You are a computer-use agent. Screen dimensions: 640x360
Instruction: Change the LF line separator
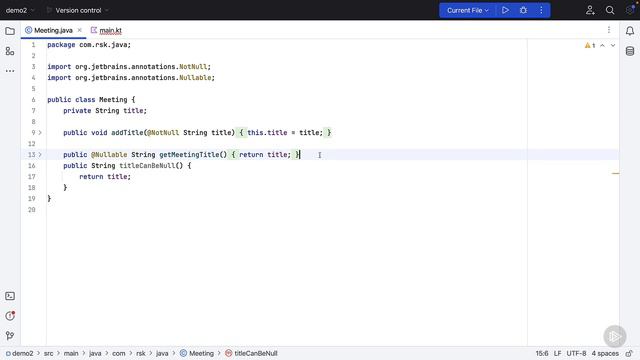click(558, 353)
